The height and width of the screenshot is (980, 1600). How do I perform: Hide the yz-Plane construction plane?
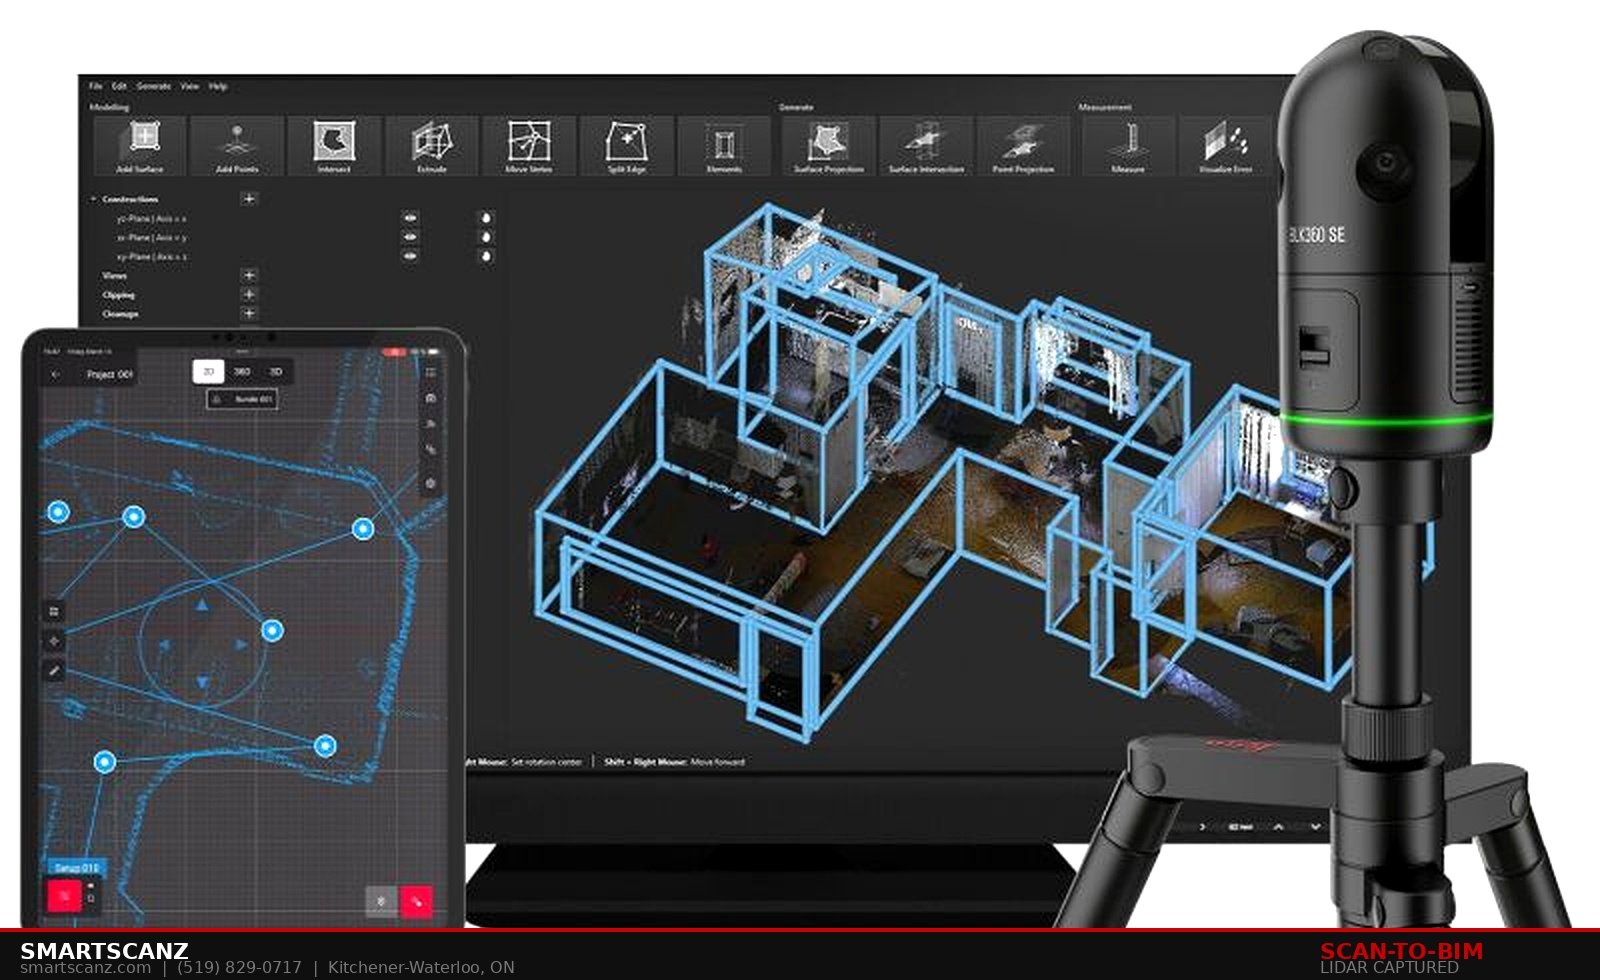[409, 218]
